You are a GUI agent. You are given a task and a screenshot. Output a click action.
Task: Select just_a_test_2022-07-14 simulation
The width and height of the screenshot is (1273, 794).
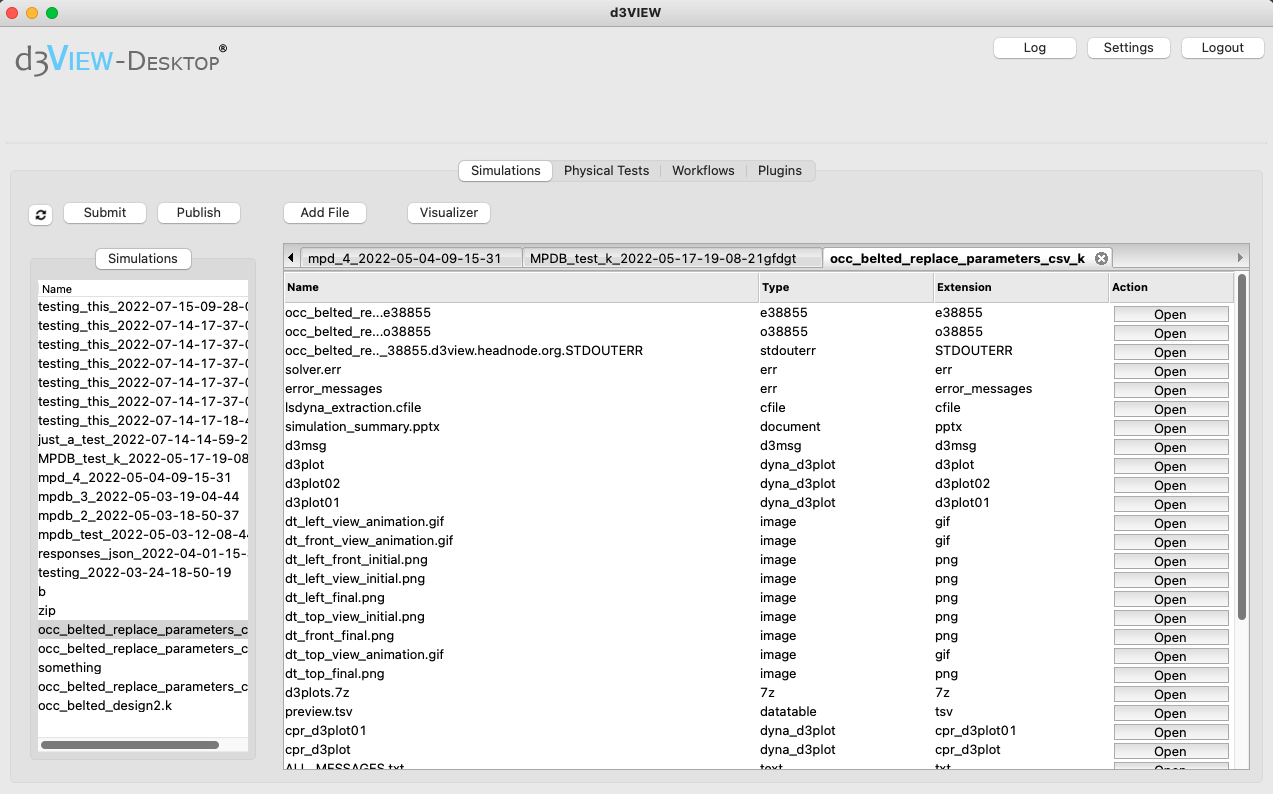click(143, 440)
